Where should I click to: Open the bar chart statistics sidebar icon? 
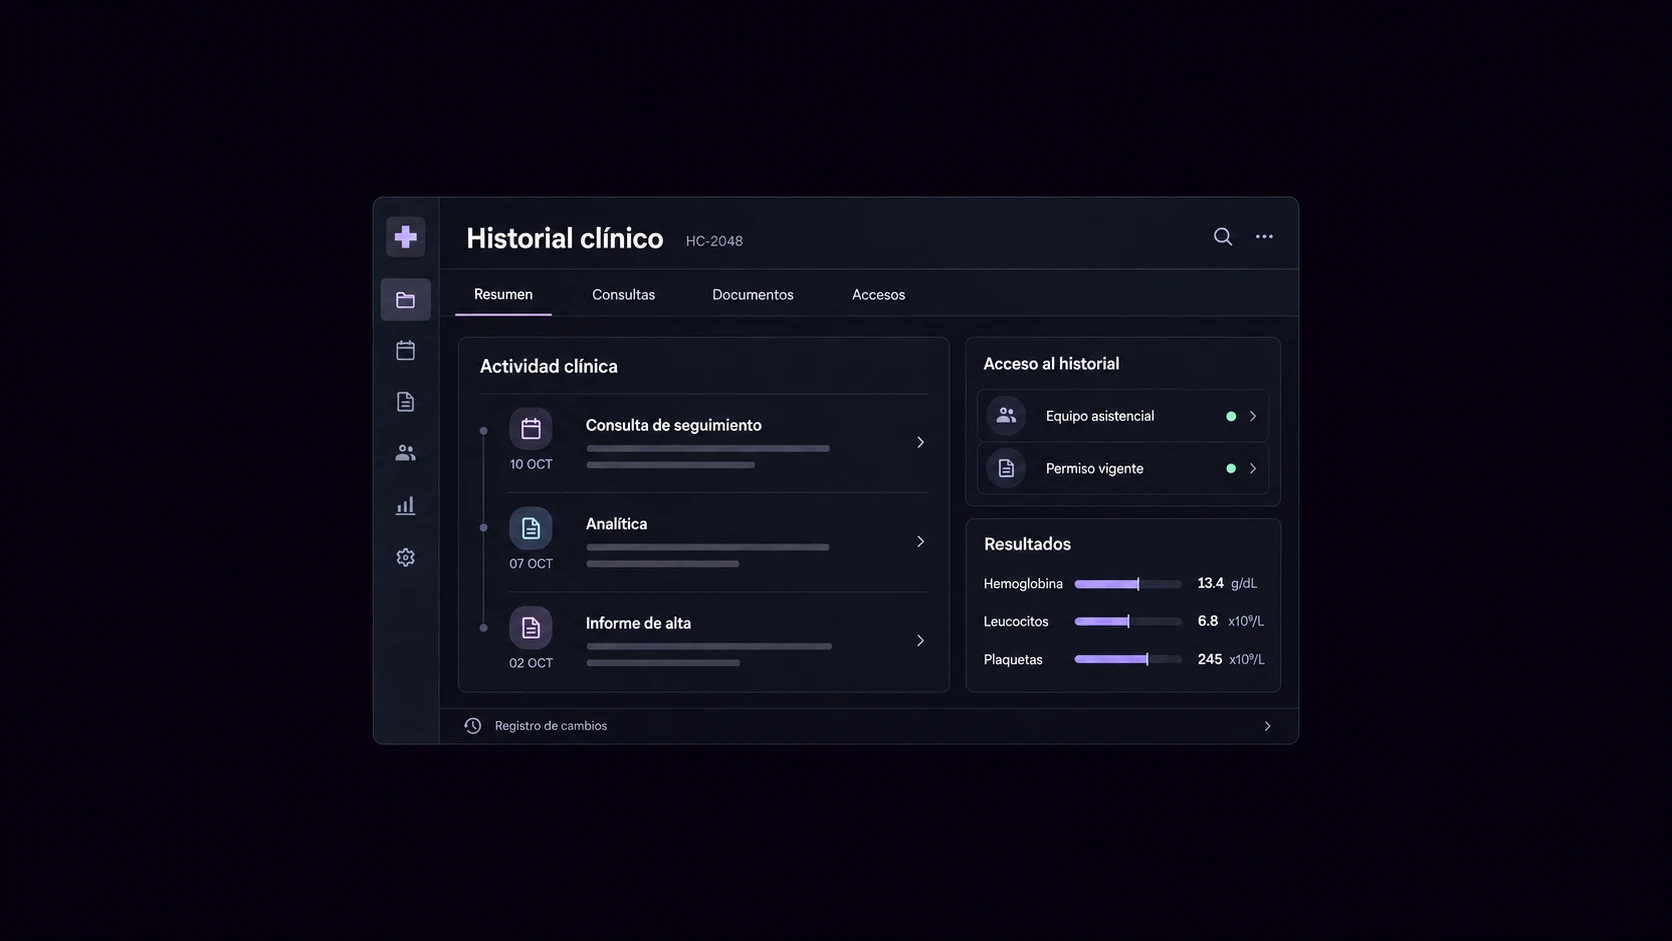click(405, 506)
